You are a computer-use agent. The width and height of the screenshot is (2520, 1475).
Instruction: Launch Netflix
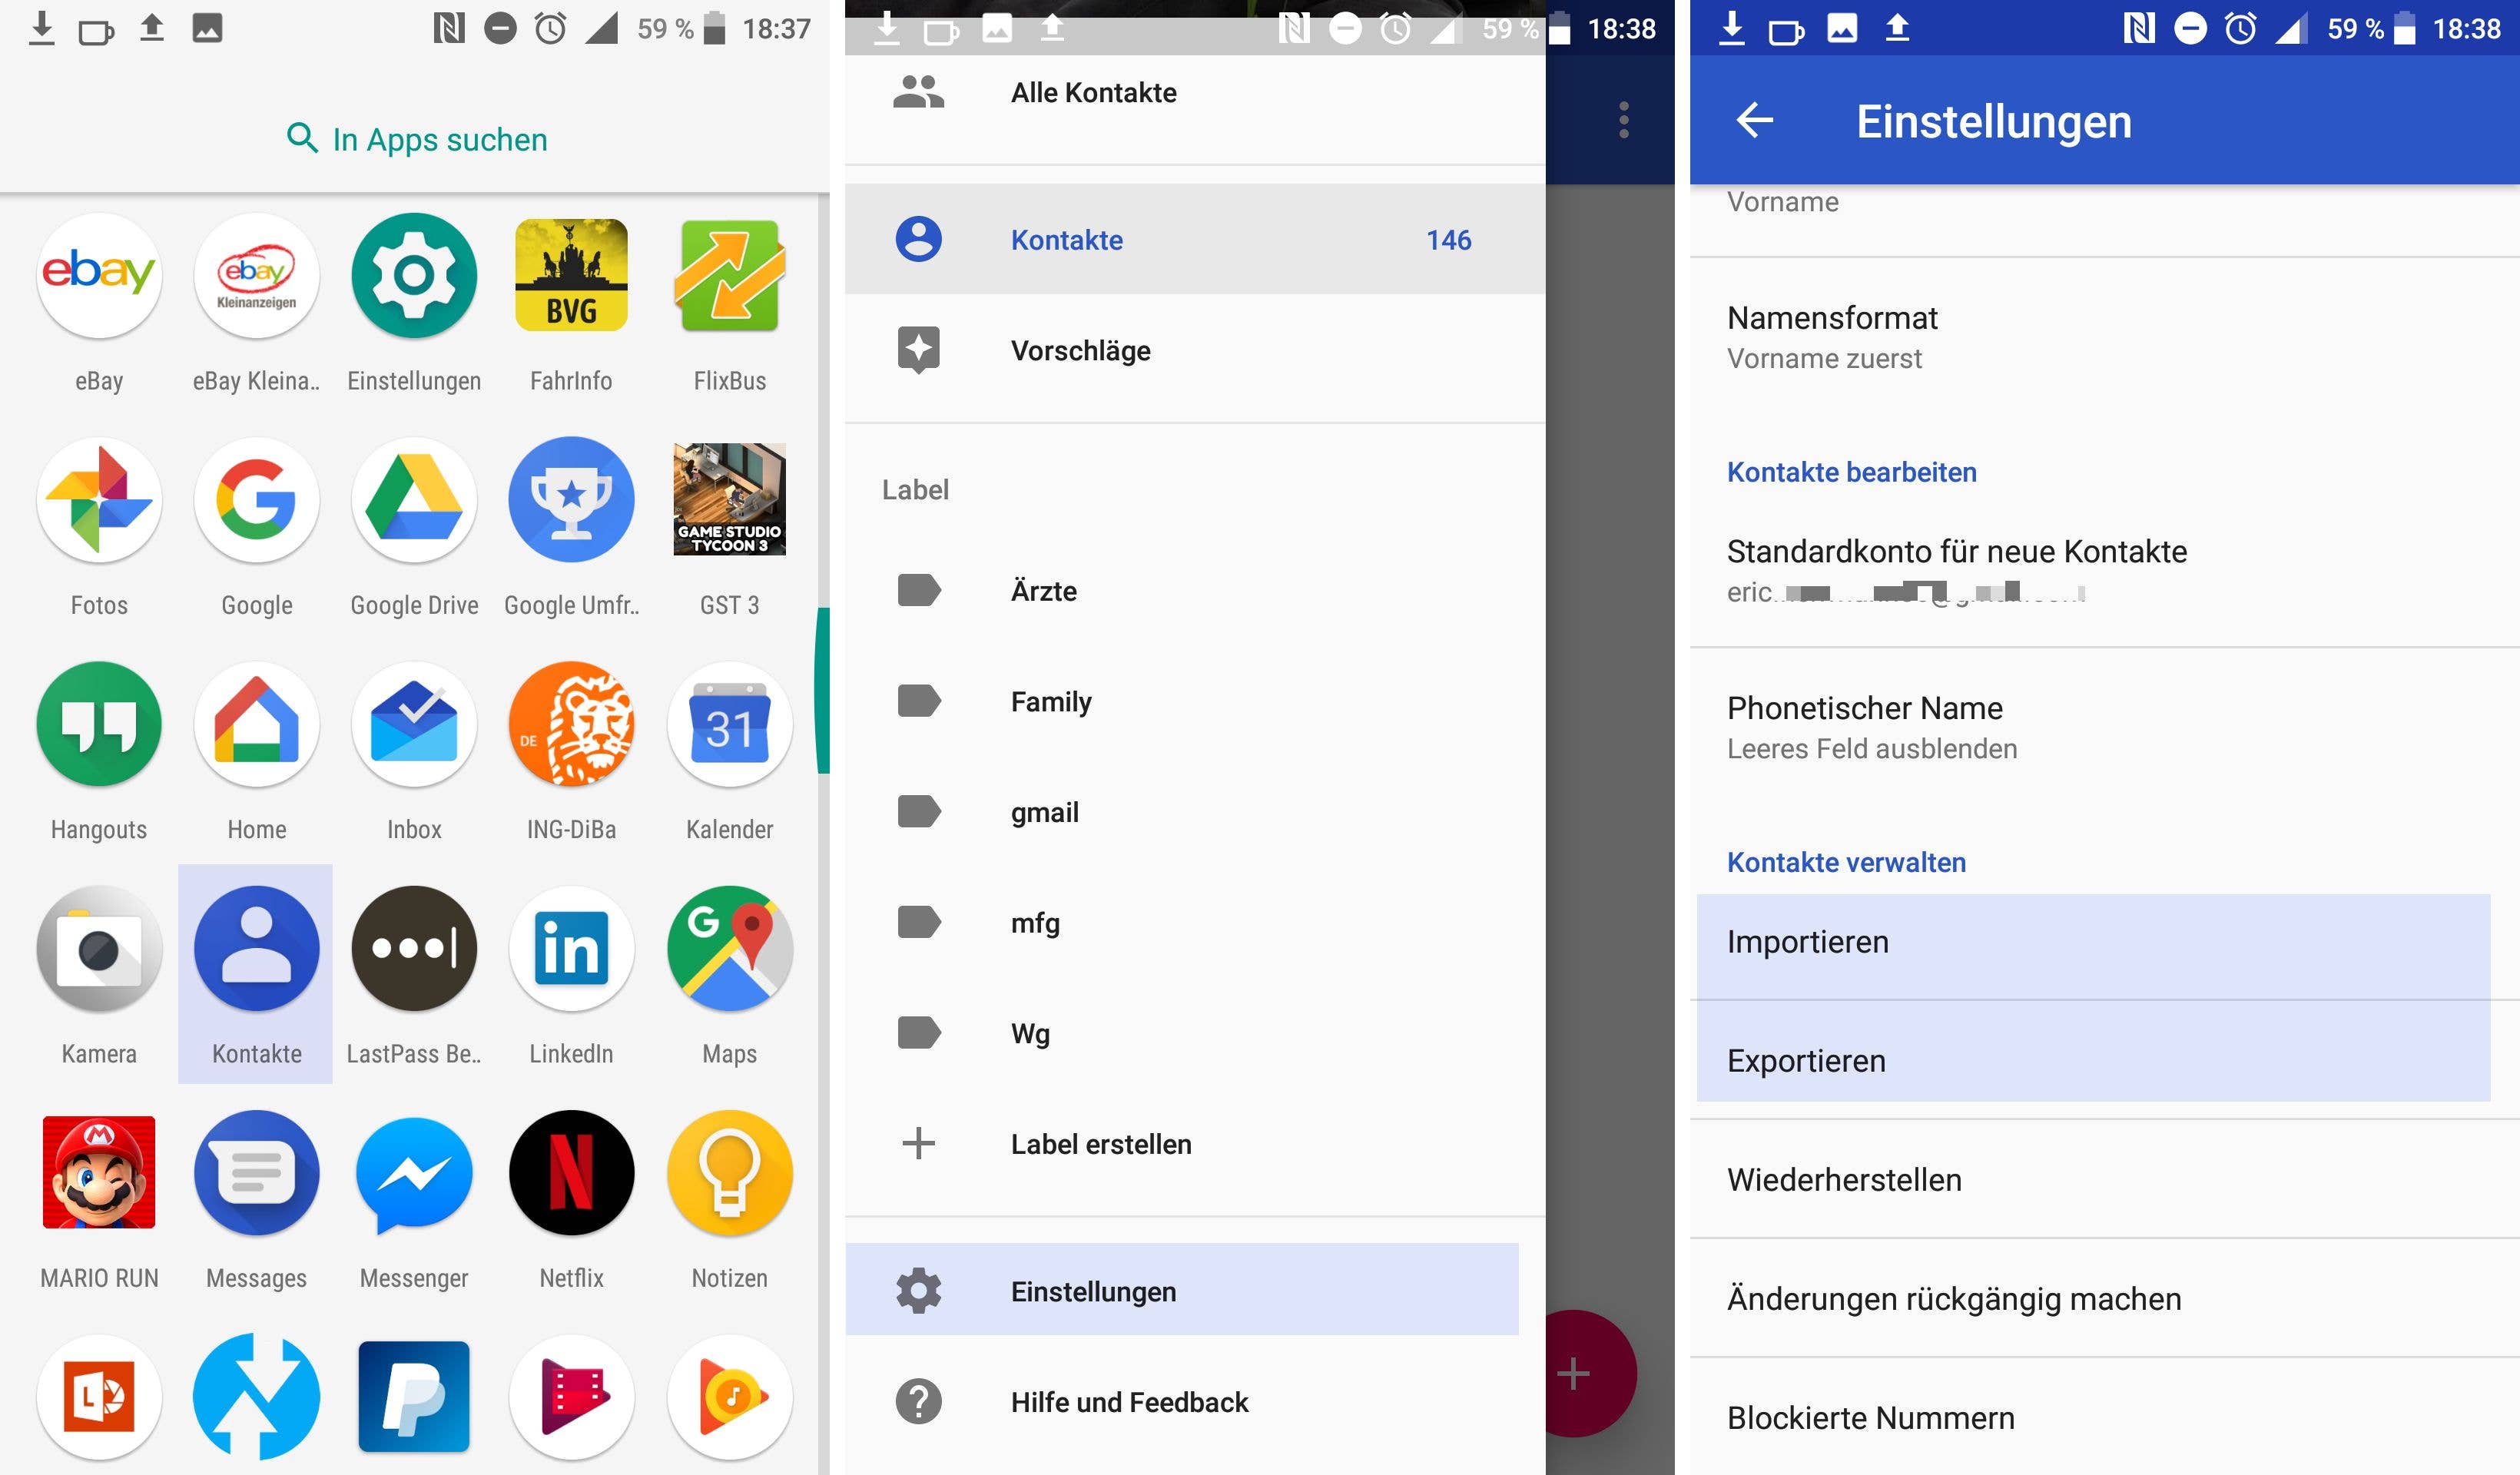coord(571,1172)
